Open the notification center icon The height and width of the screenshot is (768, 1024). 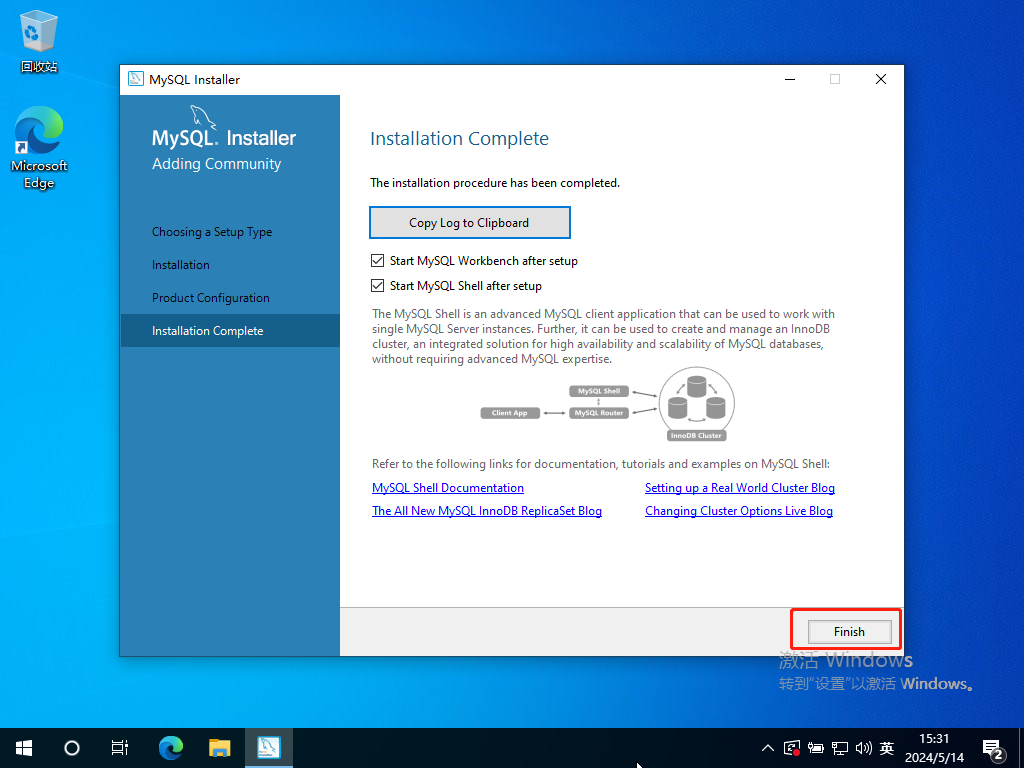(x=992, y=748)
